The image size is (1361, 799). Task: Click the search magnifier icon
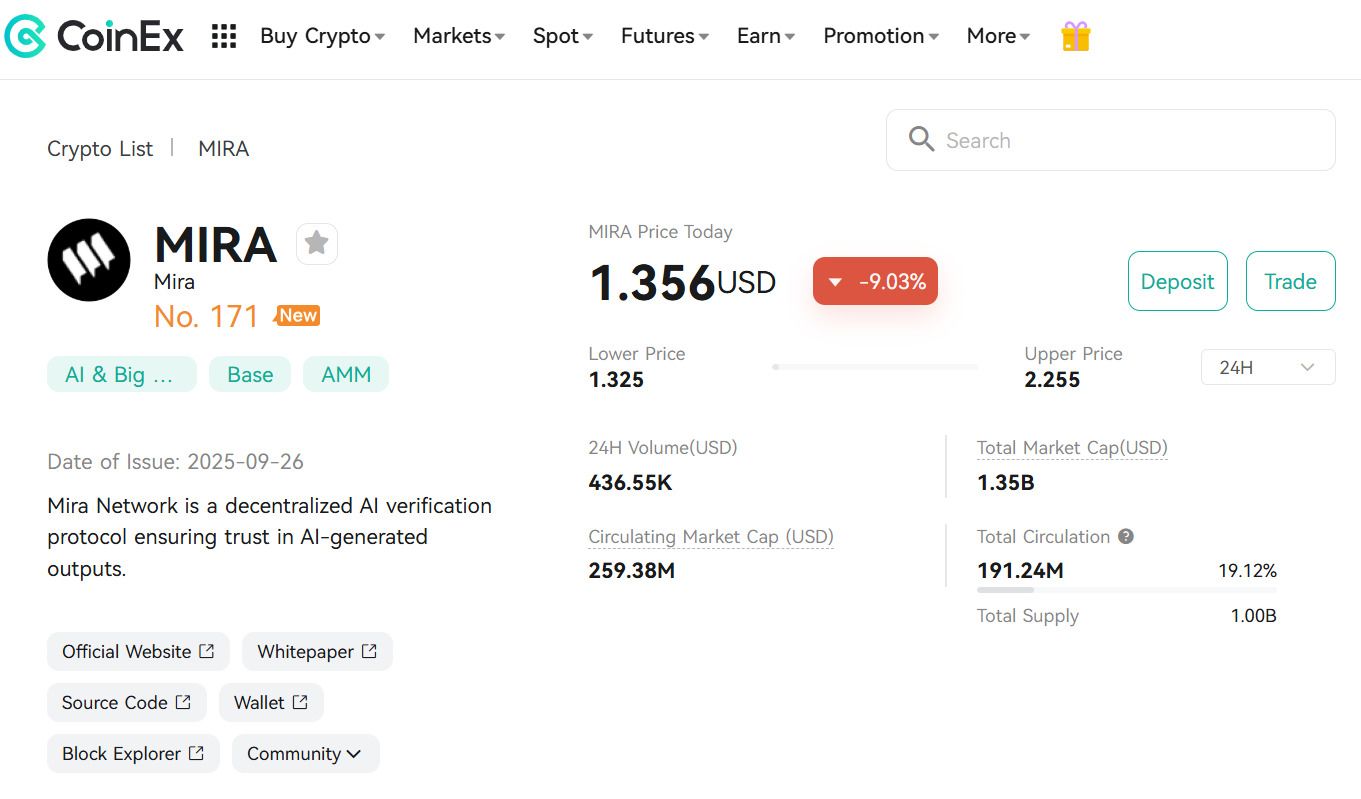coord(921,140)
